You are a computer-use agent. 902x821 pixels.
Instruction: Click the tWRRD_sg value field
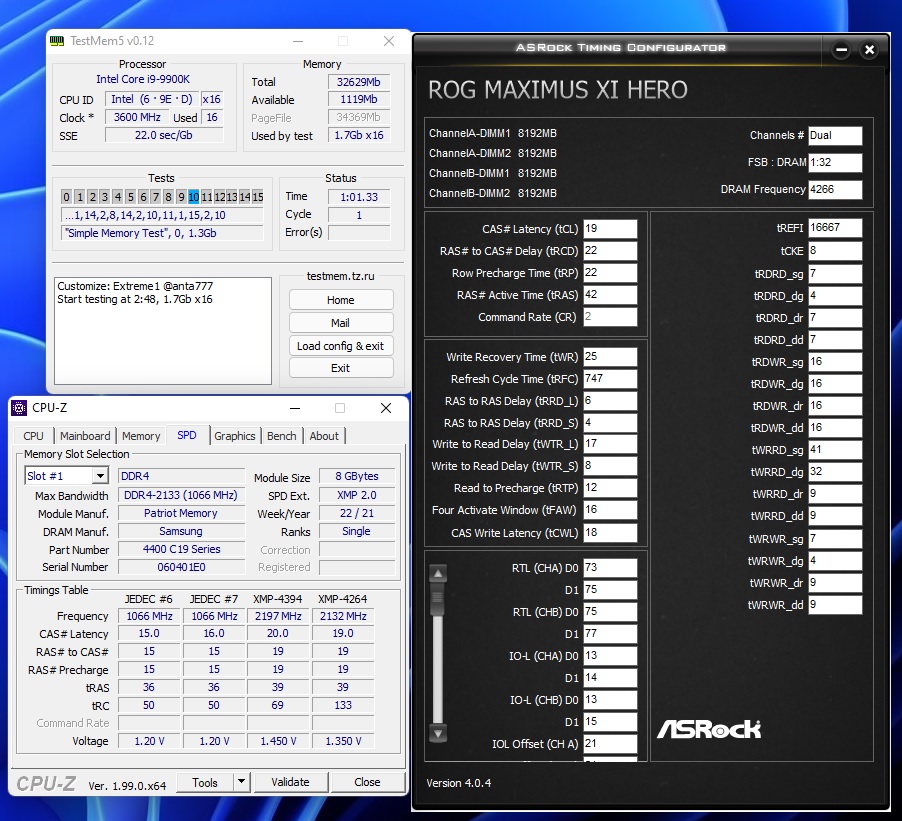click(835, 450)
